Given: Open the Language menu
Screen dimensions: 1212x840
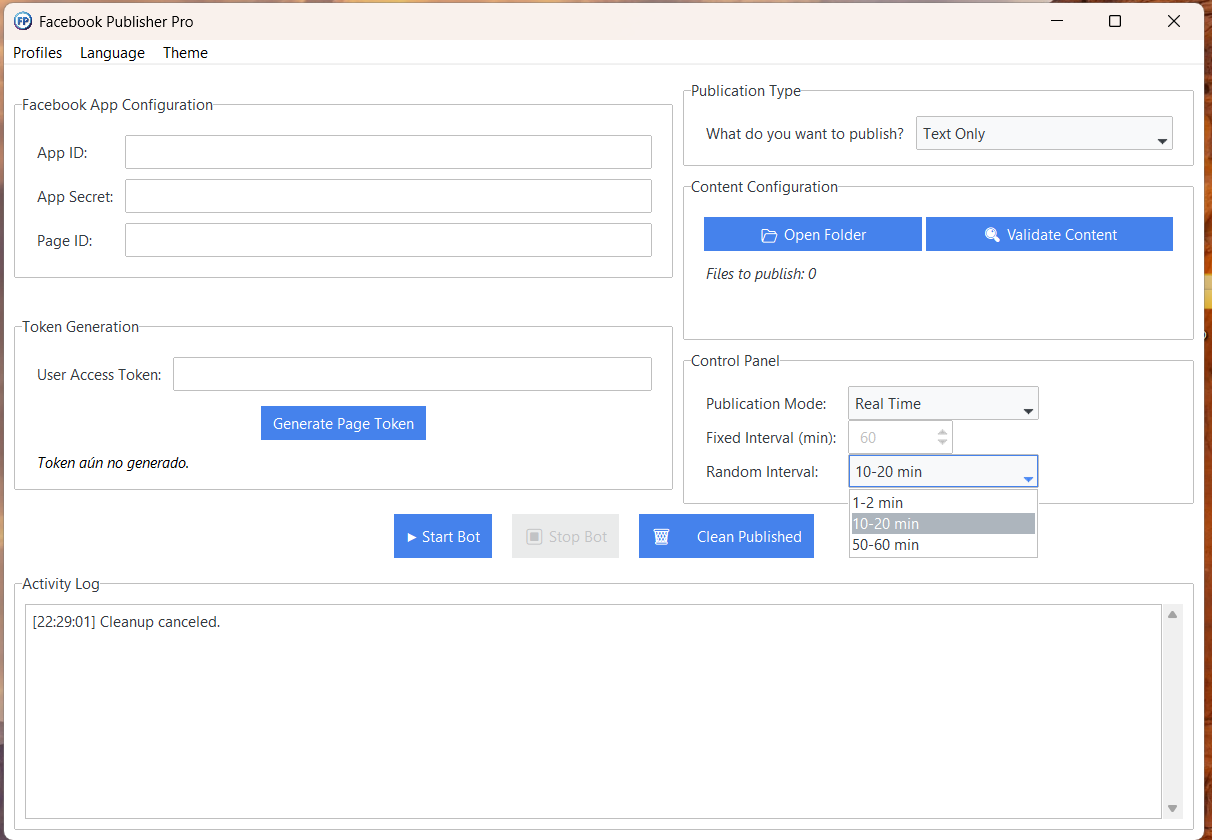Looking at the screenshot, I should 112,53.
